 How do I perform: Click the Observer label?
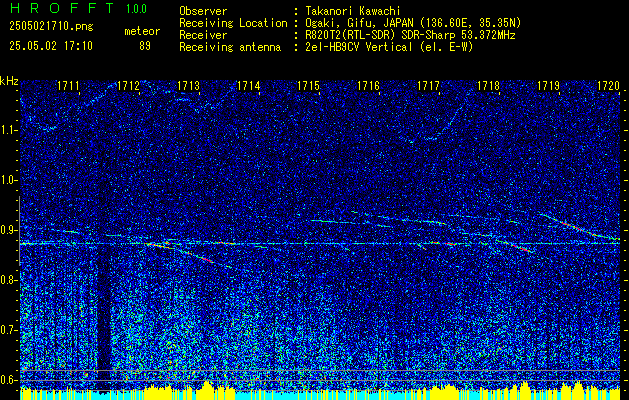[x=203, y=11]
